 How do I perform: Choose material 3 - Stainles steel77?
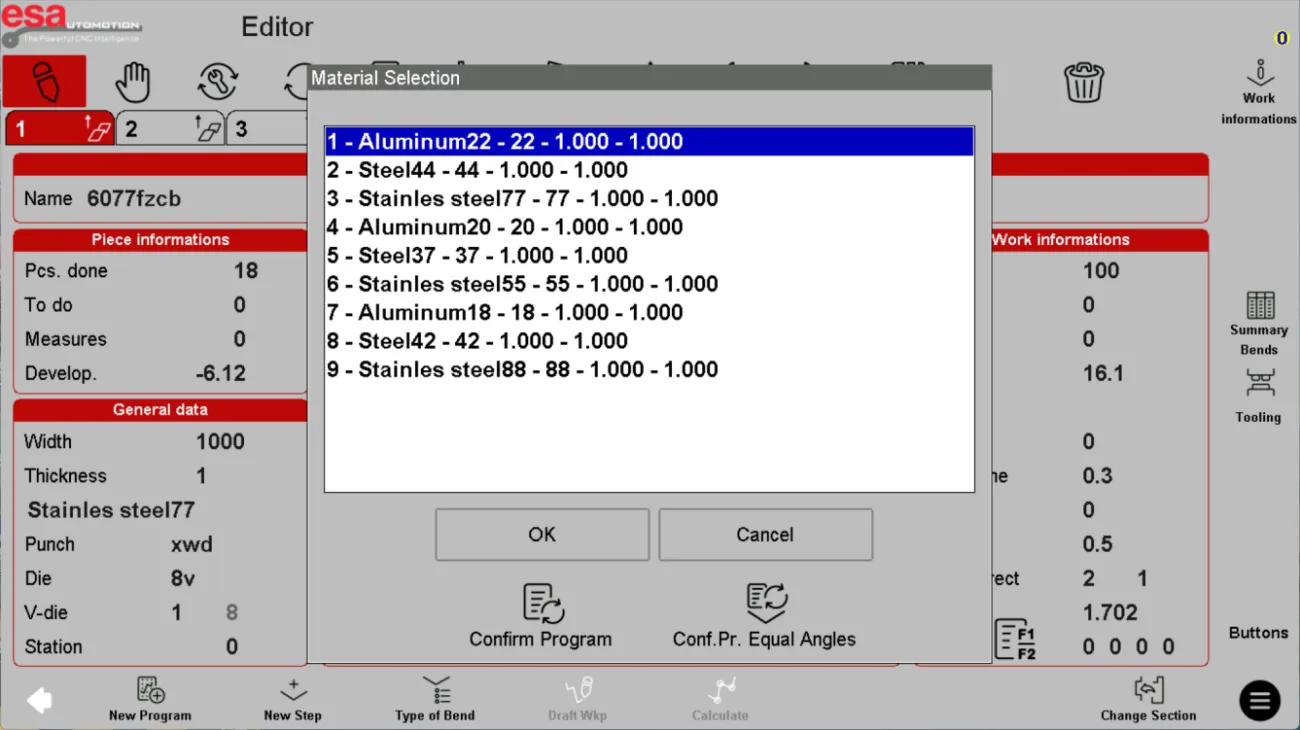[649, 199]
